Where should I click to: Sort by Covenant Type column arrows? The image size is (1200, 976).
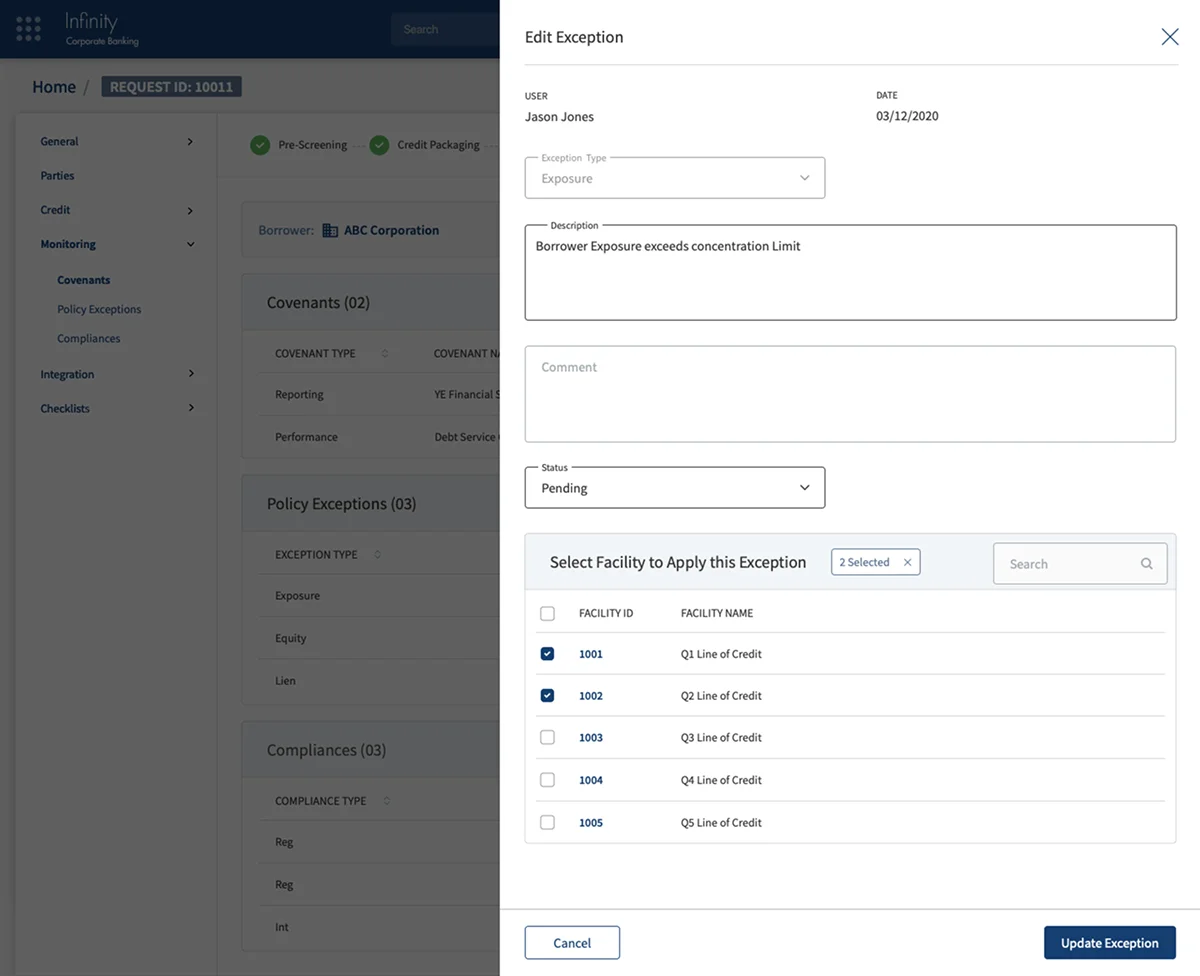coord(385,354)
